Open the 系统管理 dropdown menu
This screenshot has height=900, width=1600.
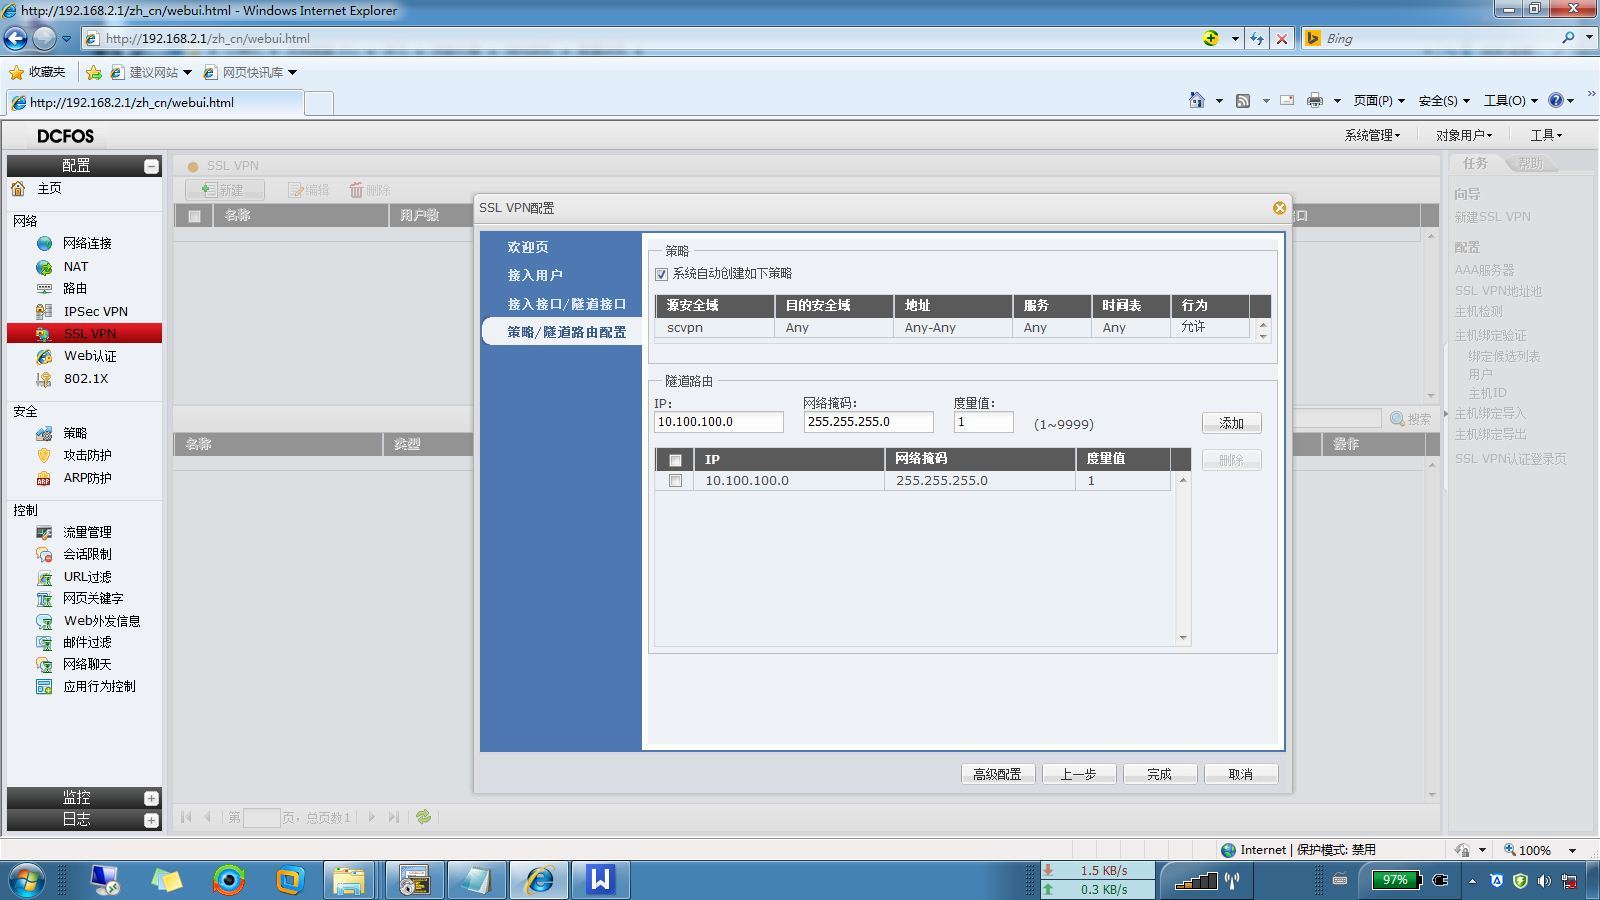pyautogui.click(x=1372, y=135)
